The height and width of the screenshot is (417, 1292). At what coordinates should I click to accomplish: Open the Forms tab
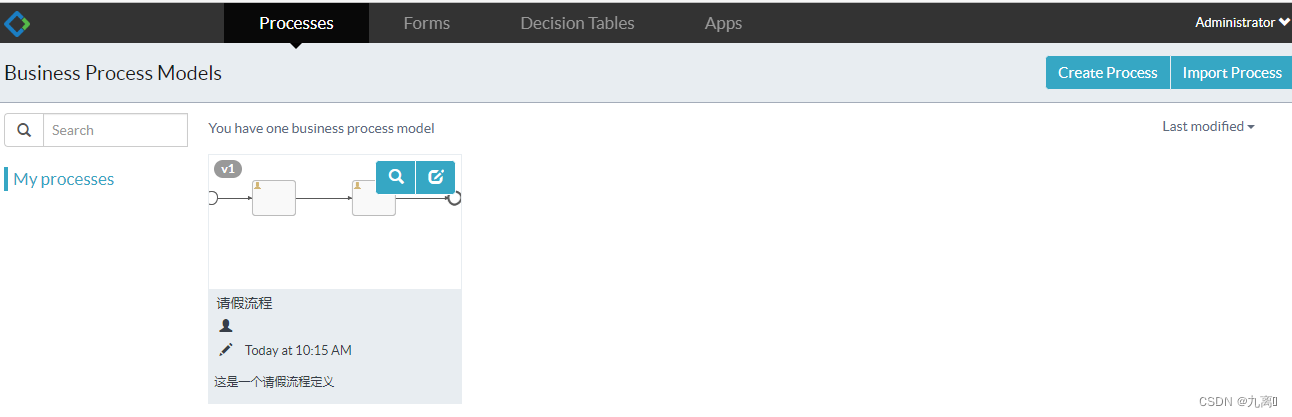(427, 23)
